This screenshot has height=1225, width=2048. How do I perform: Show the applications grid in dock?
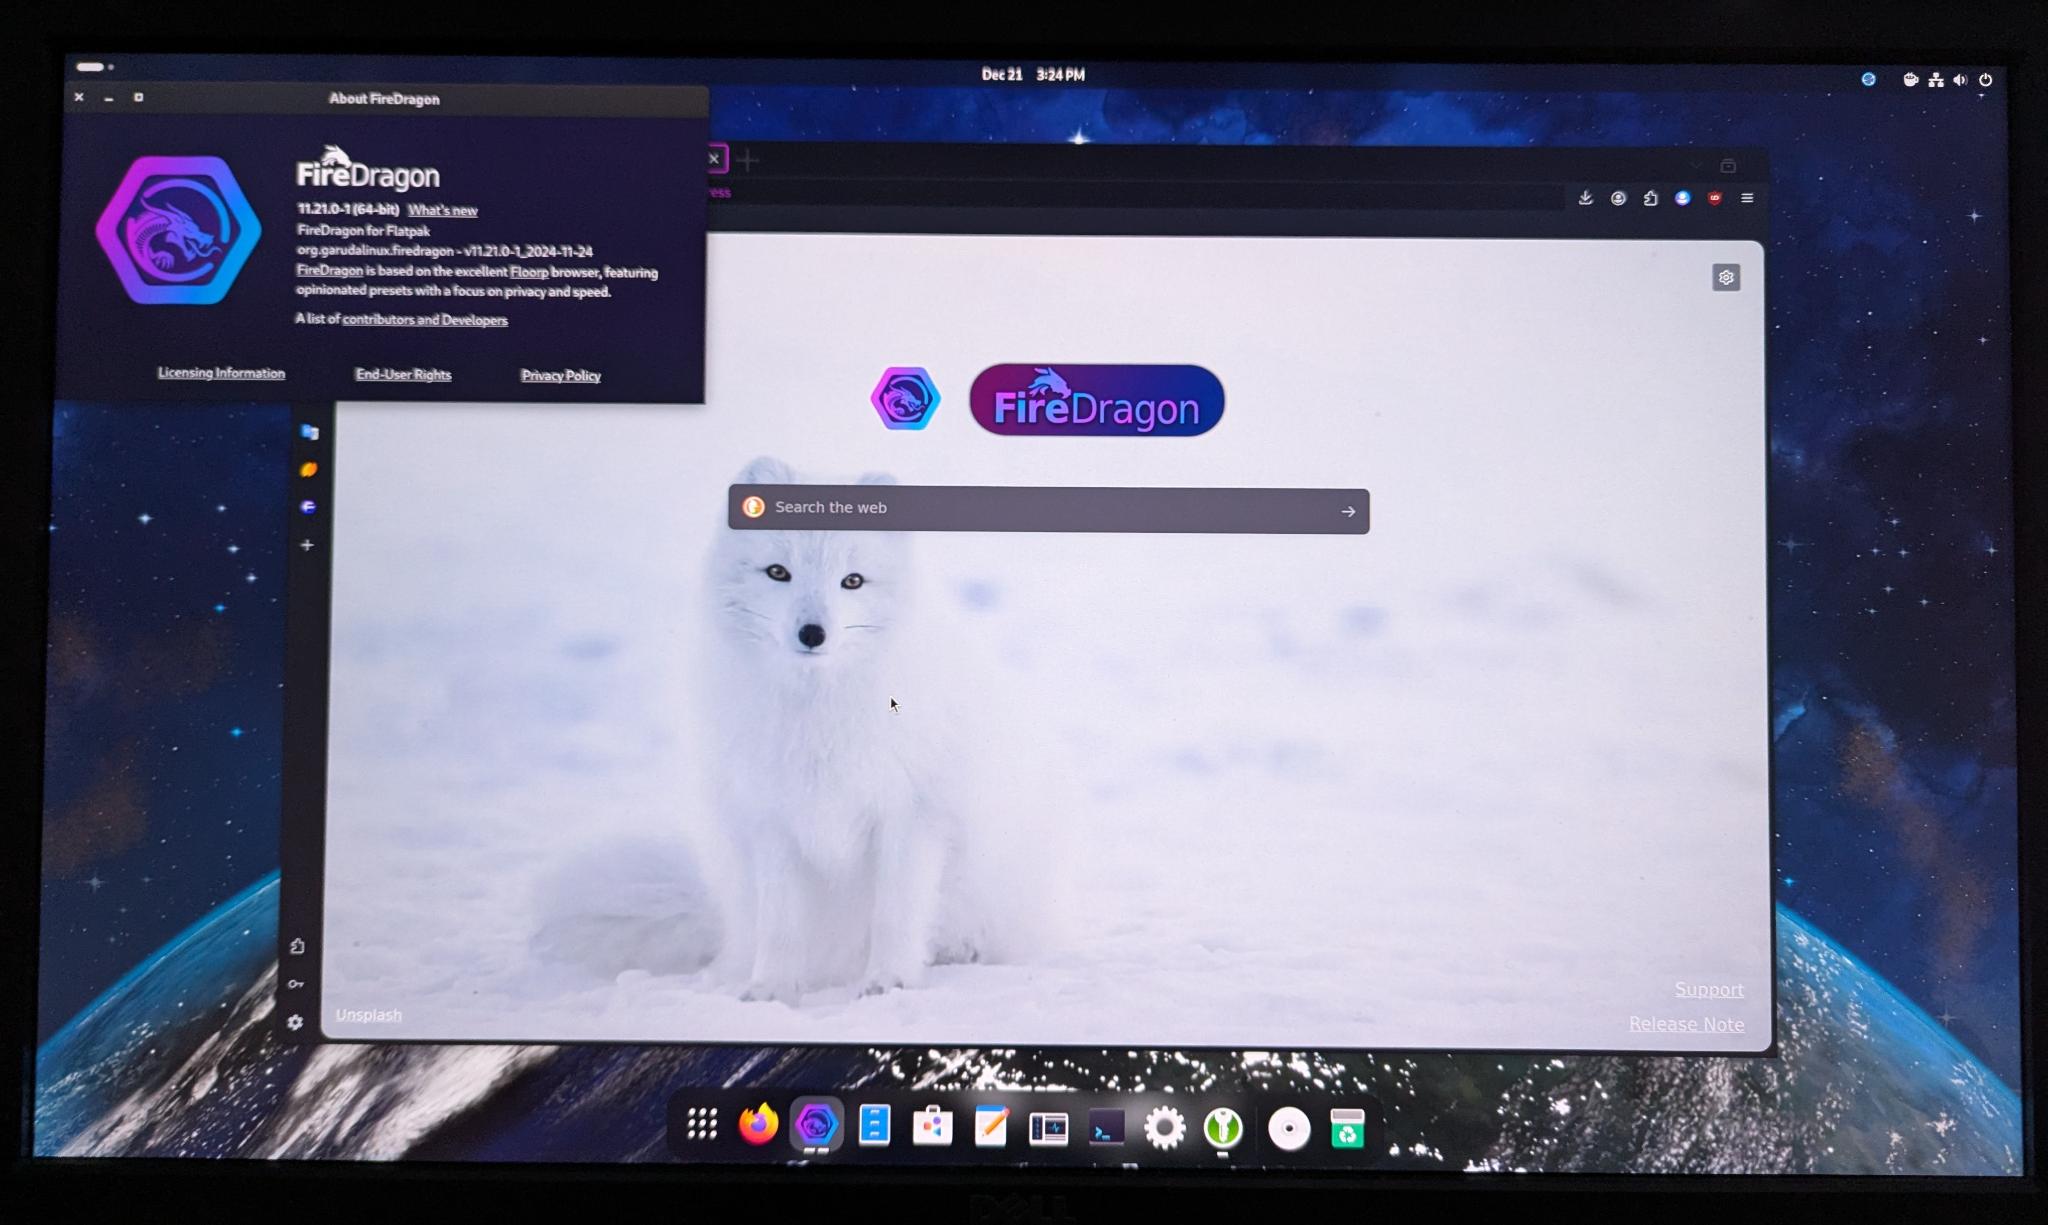[702, 1125]
